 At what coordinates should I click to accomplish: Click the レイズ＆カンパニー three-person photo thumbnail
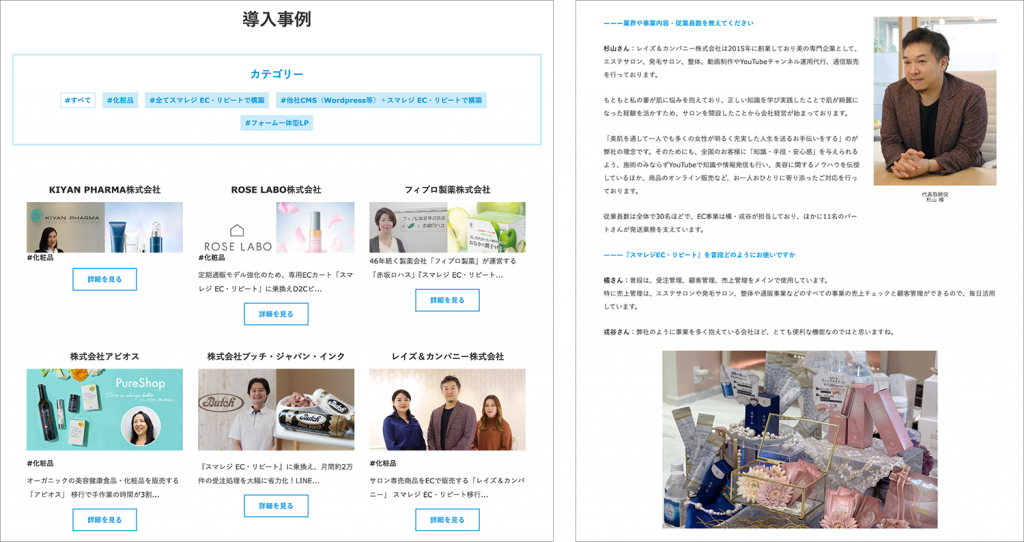(447, 409)
